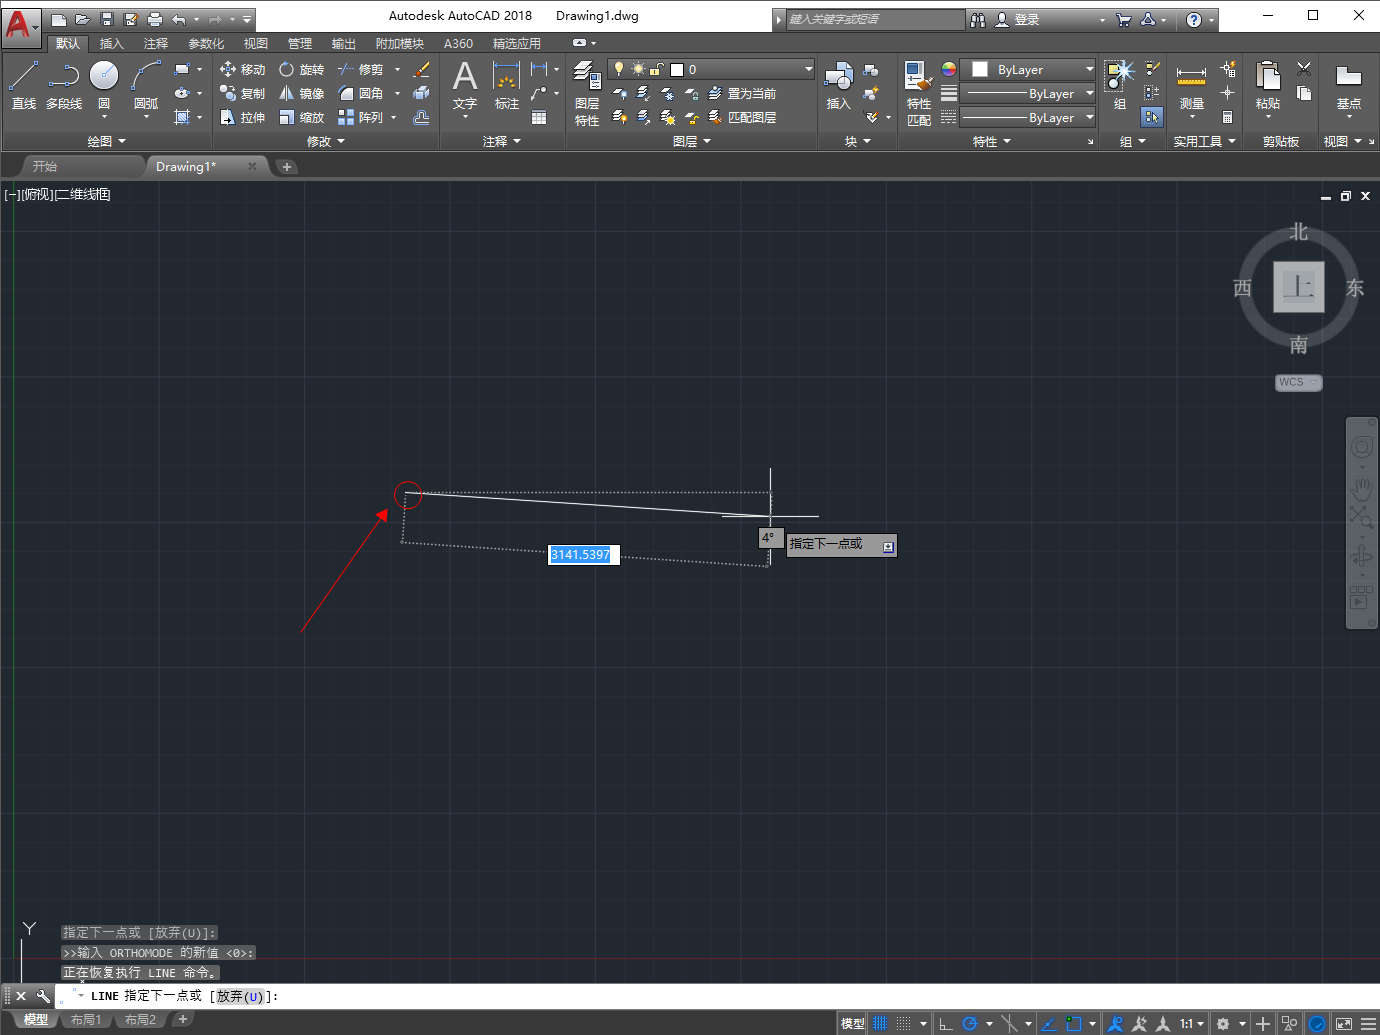The height and width of the screenshot is (1035, 1380).
Task: Select the 圆 (Circle) tool
Action: click(104, 84)
